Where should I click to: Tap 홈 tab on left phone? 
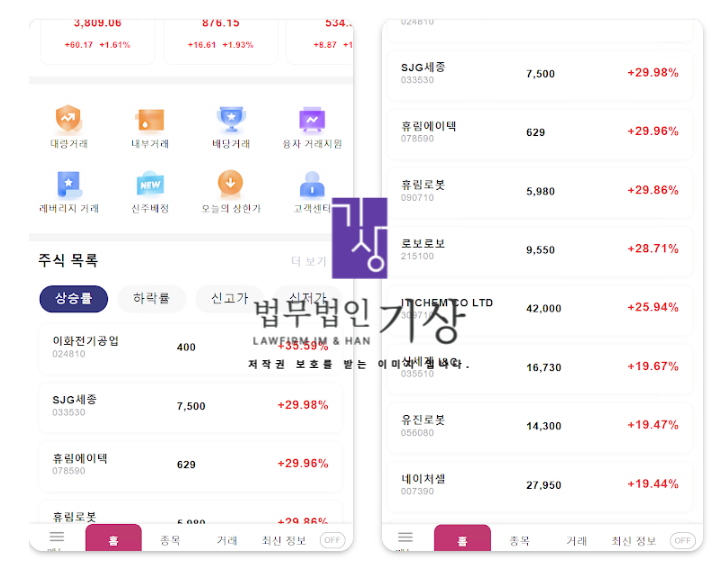click(x=113, y=538)
